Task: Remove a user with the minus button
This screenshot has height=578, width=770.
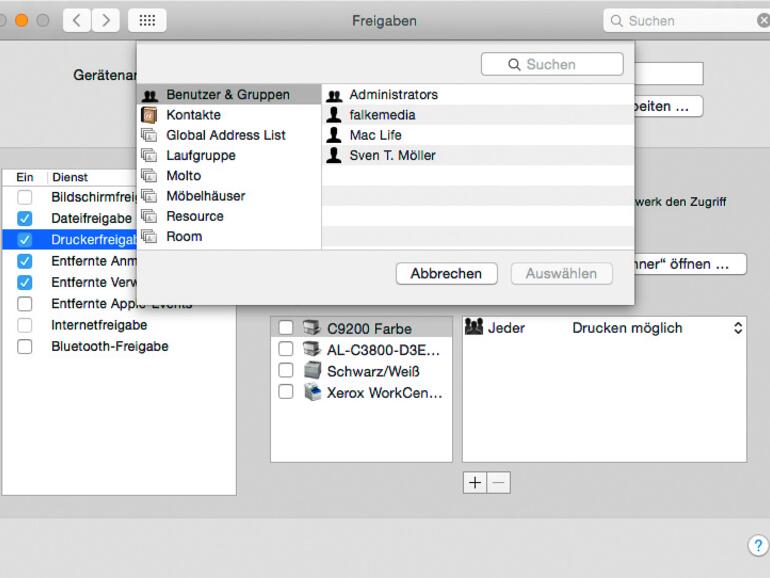Action: [x=498, y=483]
